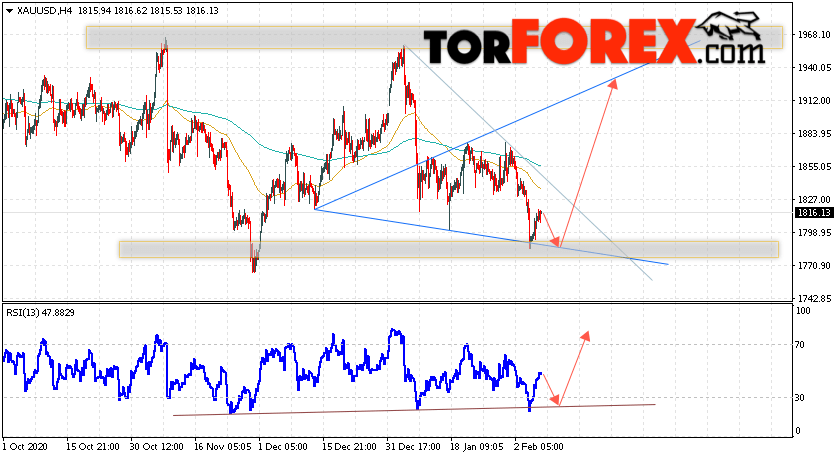Select the descending gray trendline from December high
This screenshot has width=838, height=458.
528,164
